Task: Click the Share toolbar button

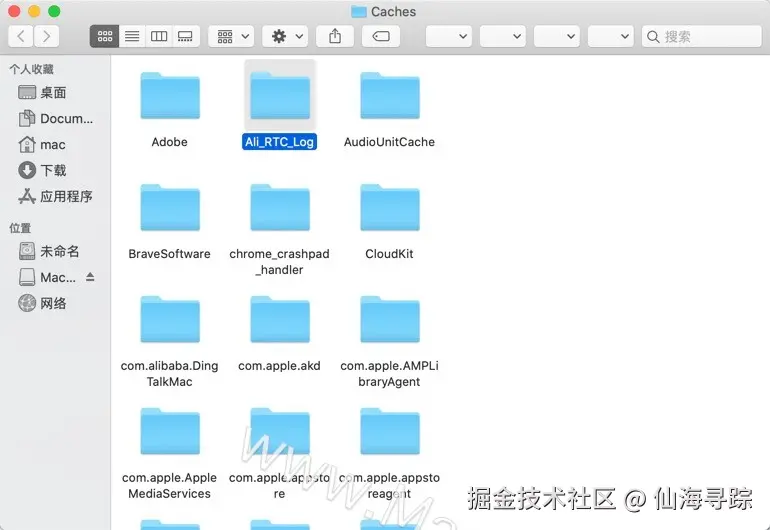Action: click(335, 36)
